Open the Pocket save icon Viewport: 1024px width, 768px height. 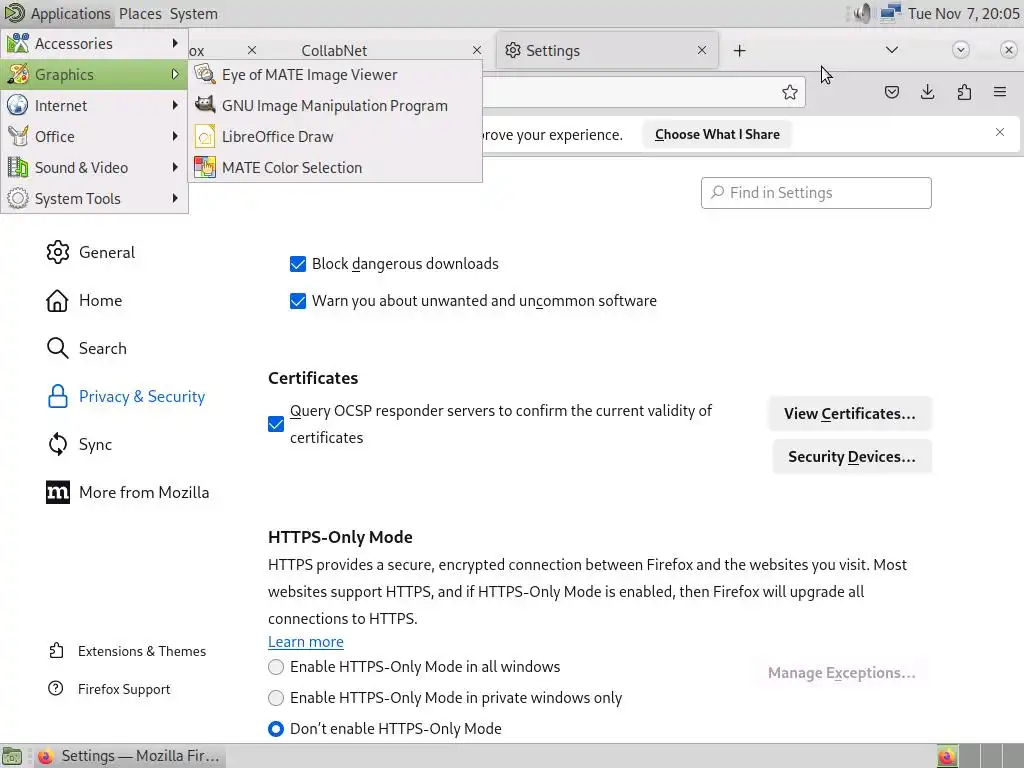[891, 92]
